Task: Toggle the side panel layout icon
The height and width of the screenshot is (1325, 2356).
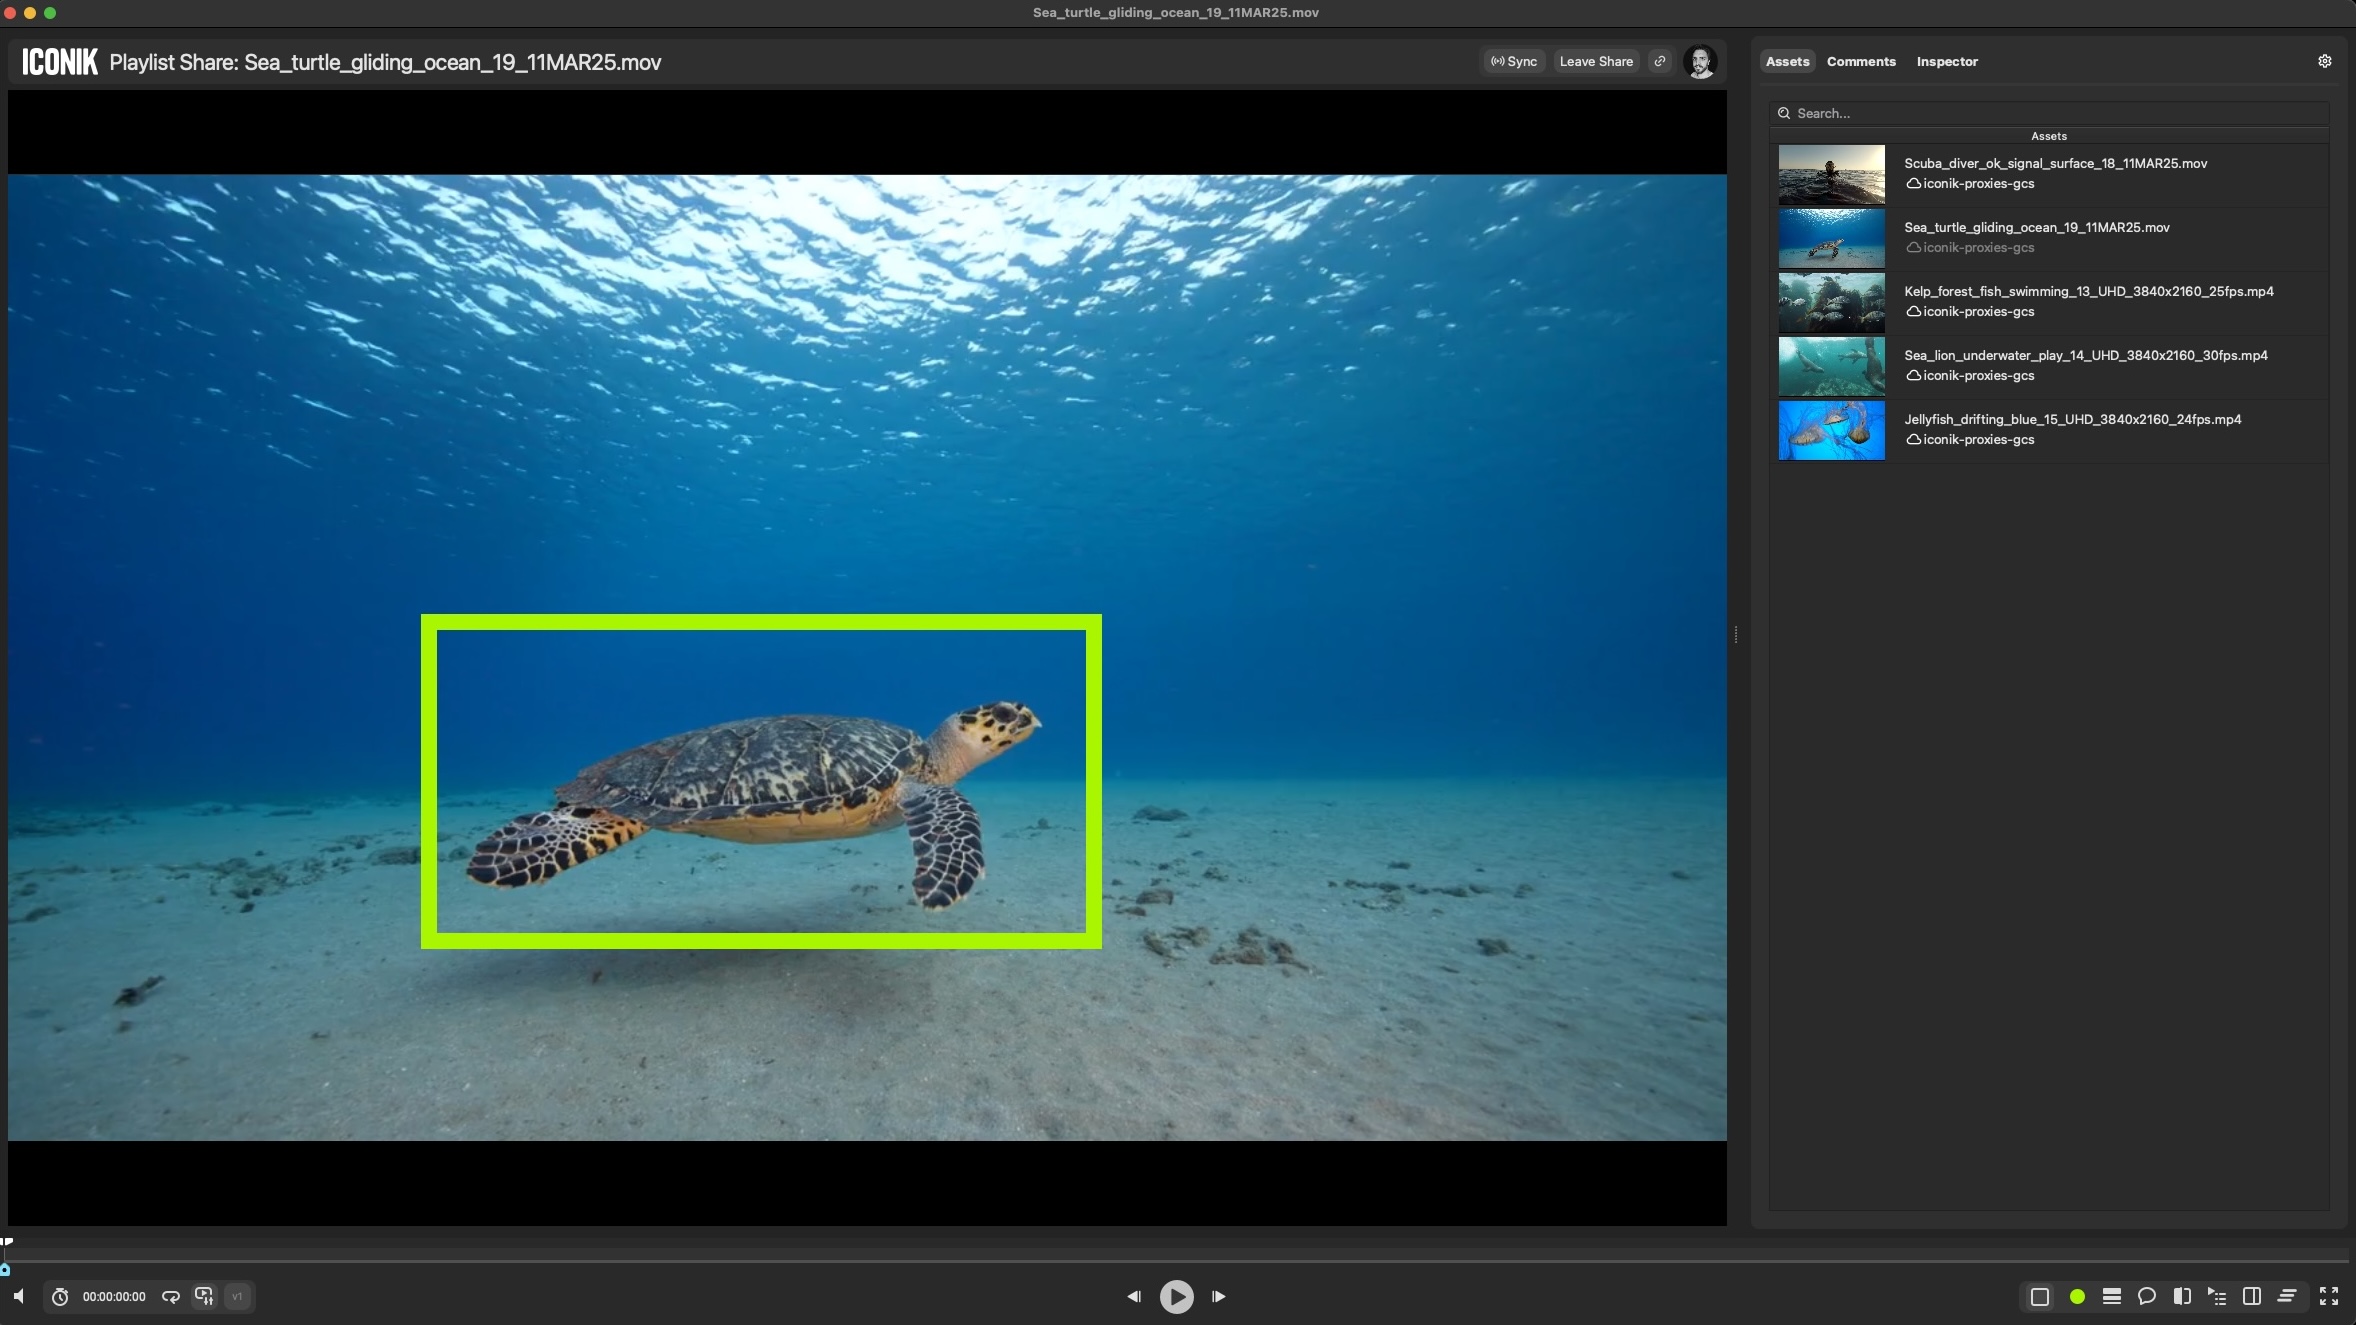Action: click(x=2252, y=1297)
